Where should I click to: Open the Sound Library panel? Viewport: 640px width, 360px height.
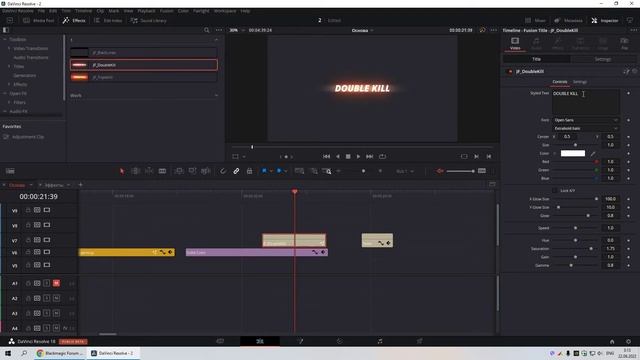[x=149, y=20]
